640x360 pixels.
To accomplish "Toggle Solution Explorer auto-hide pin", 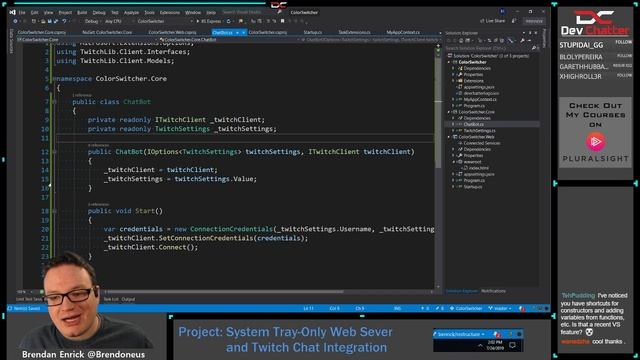I will point(530,33).
